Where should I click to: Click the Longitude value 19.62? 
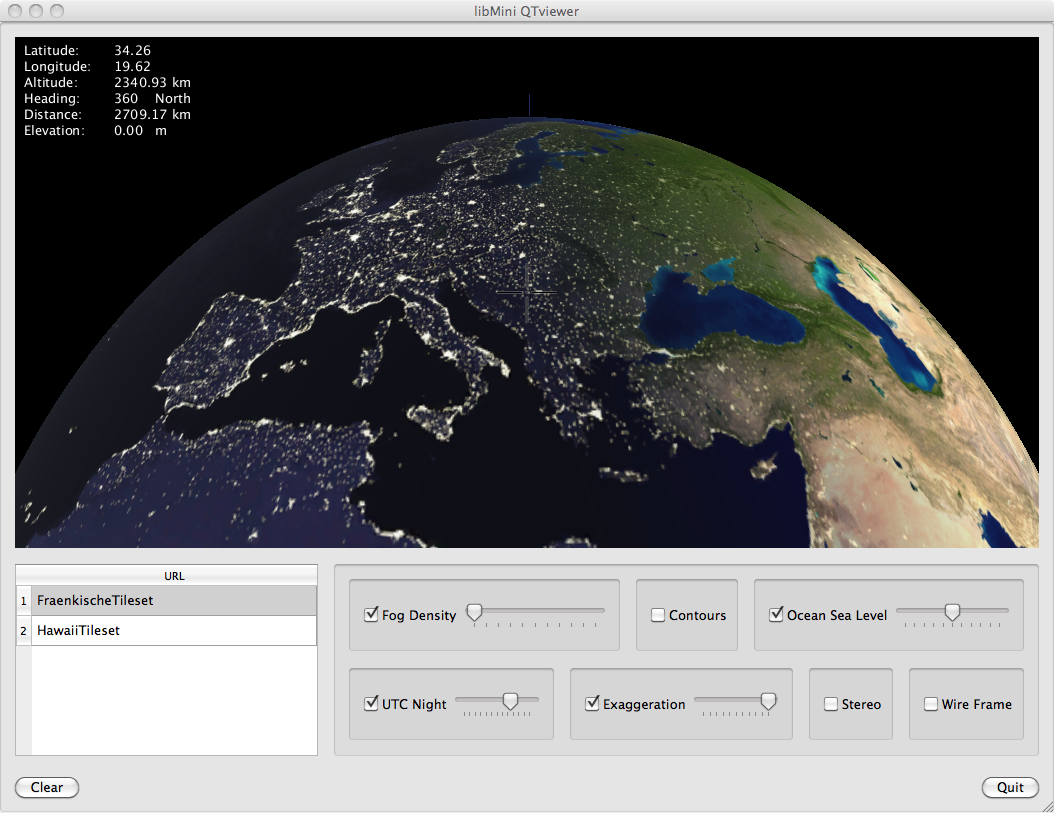pos(132,67)
